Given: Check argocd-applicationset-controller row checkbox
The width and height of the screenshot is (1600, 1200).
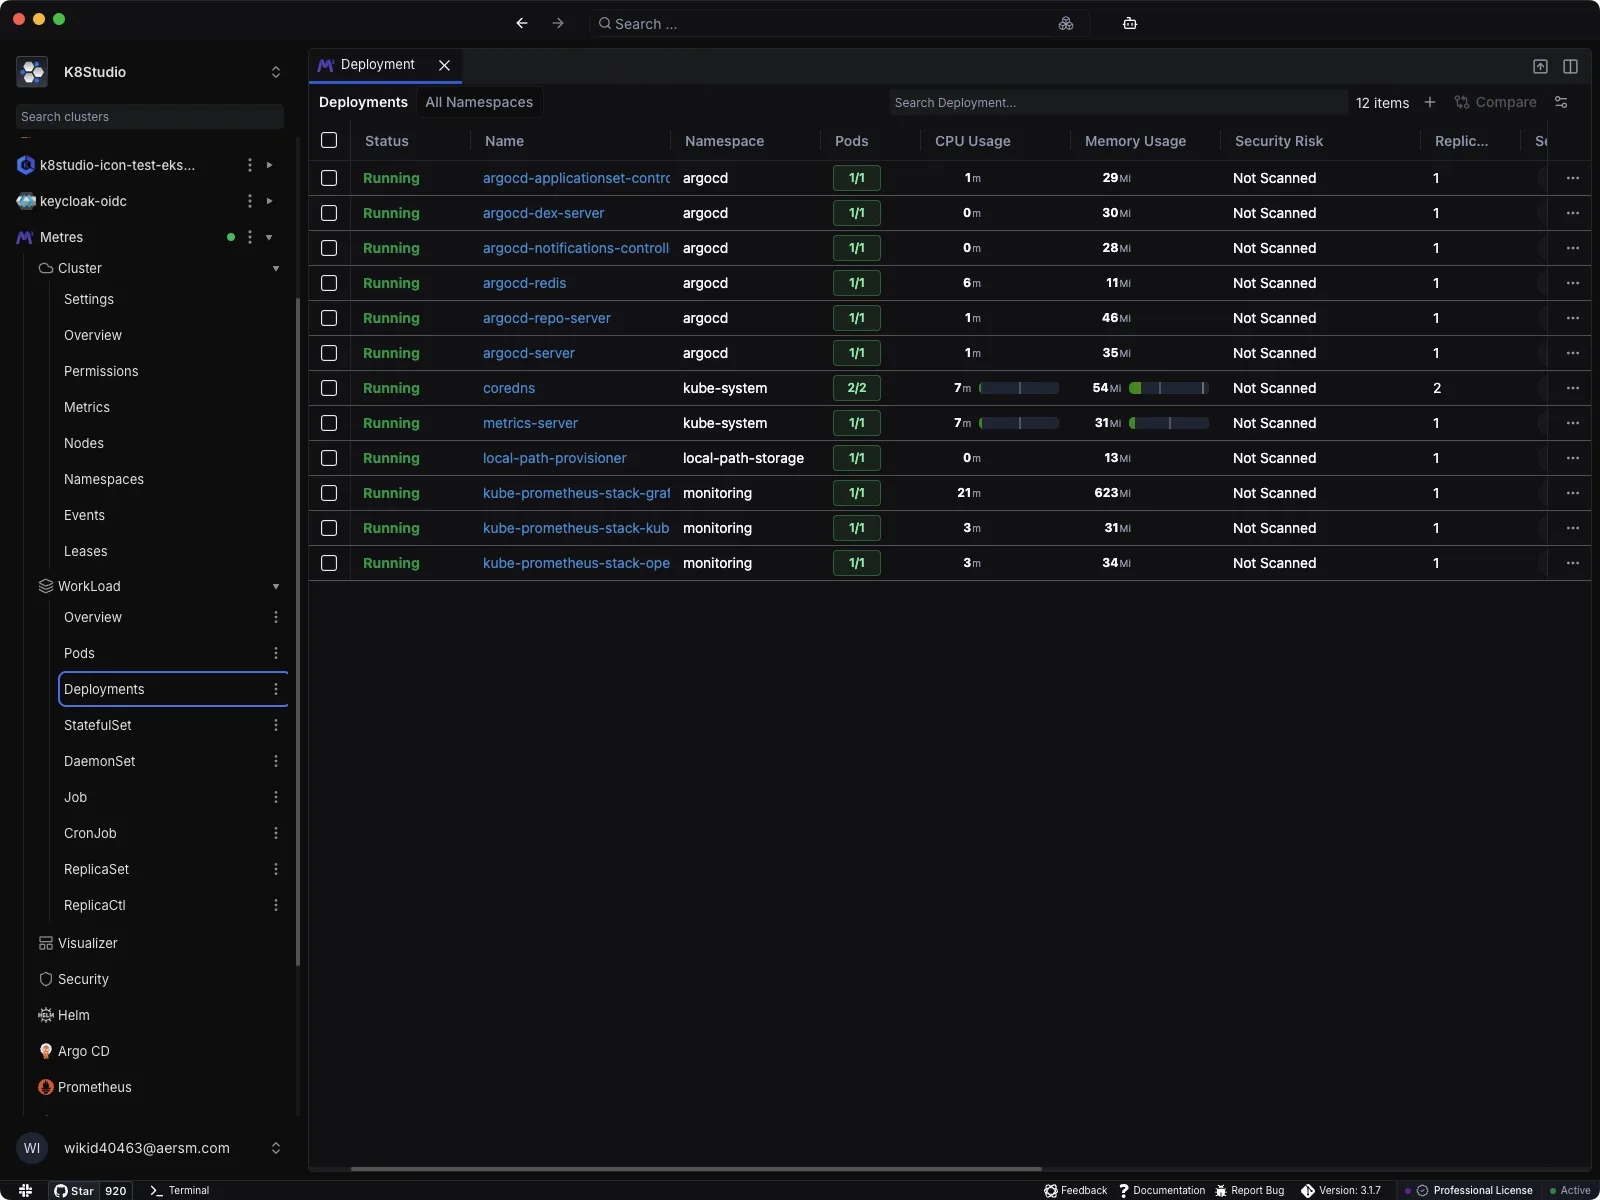Looking at the screenshot, I should pyautogui.click(x=329, y=178).
